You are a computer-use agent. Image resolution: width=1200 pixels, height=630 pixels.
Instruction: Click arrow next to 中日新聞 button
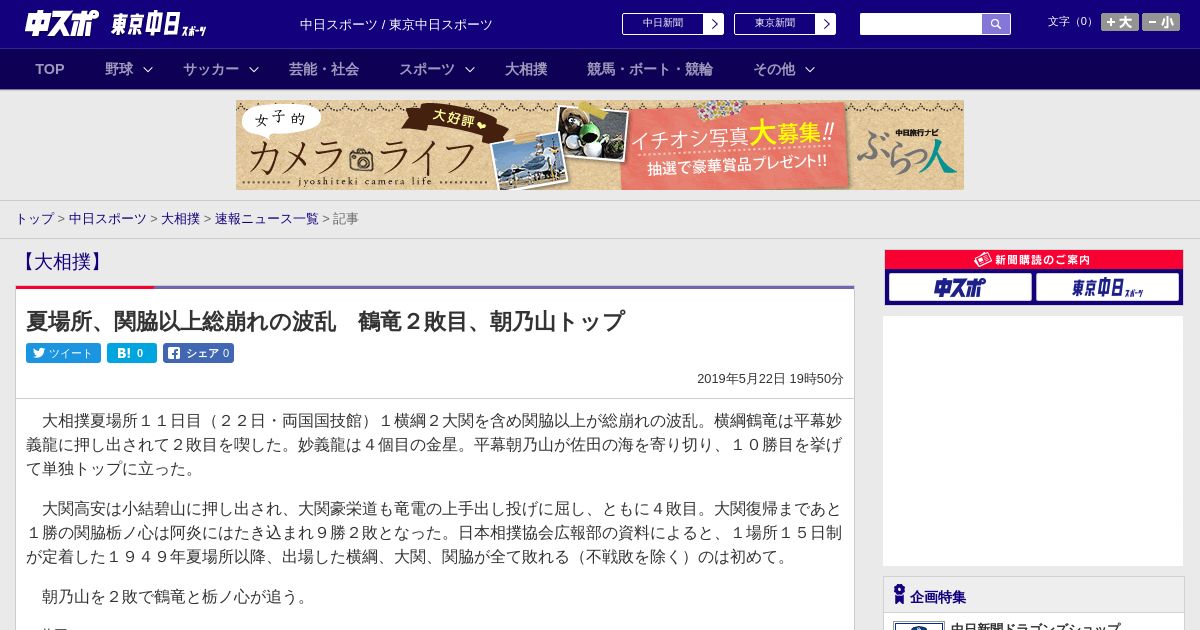click(x=713, y=24)
